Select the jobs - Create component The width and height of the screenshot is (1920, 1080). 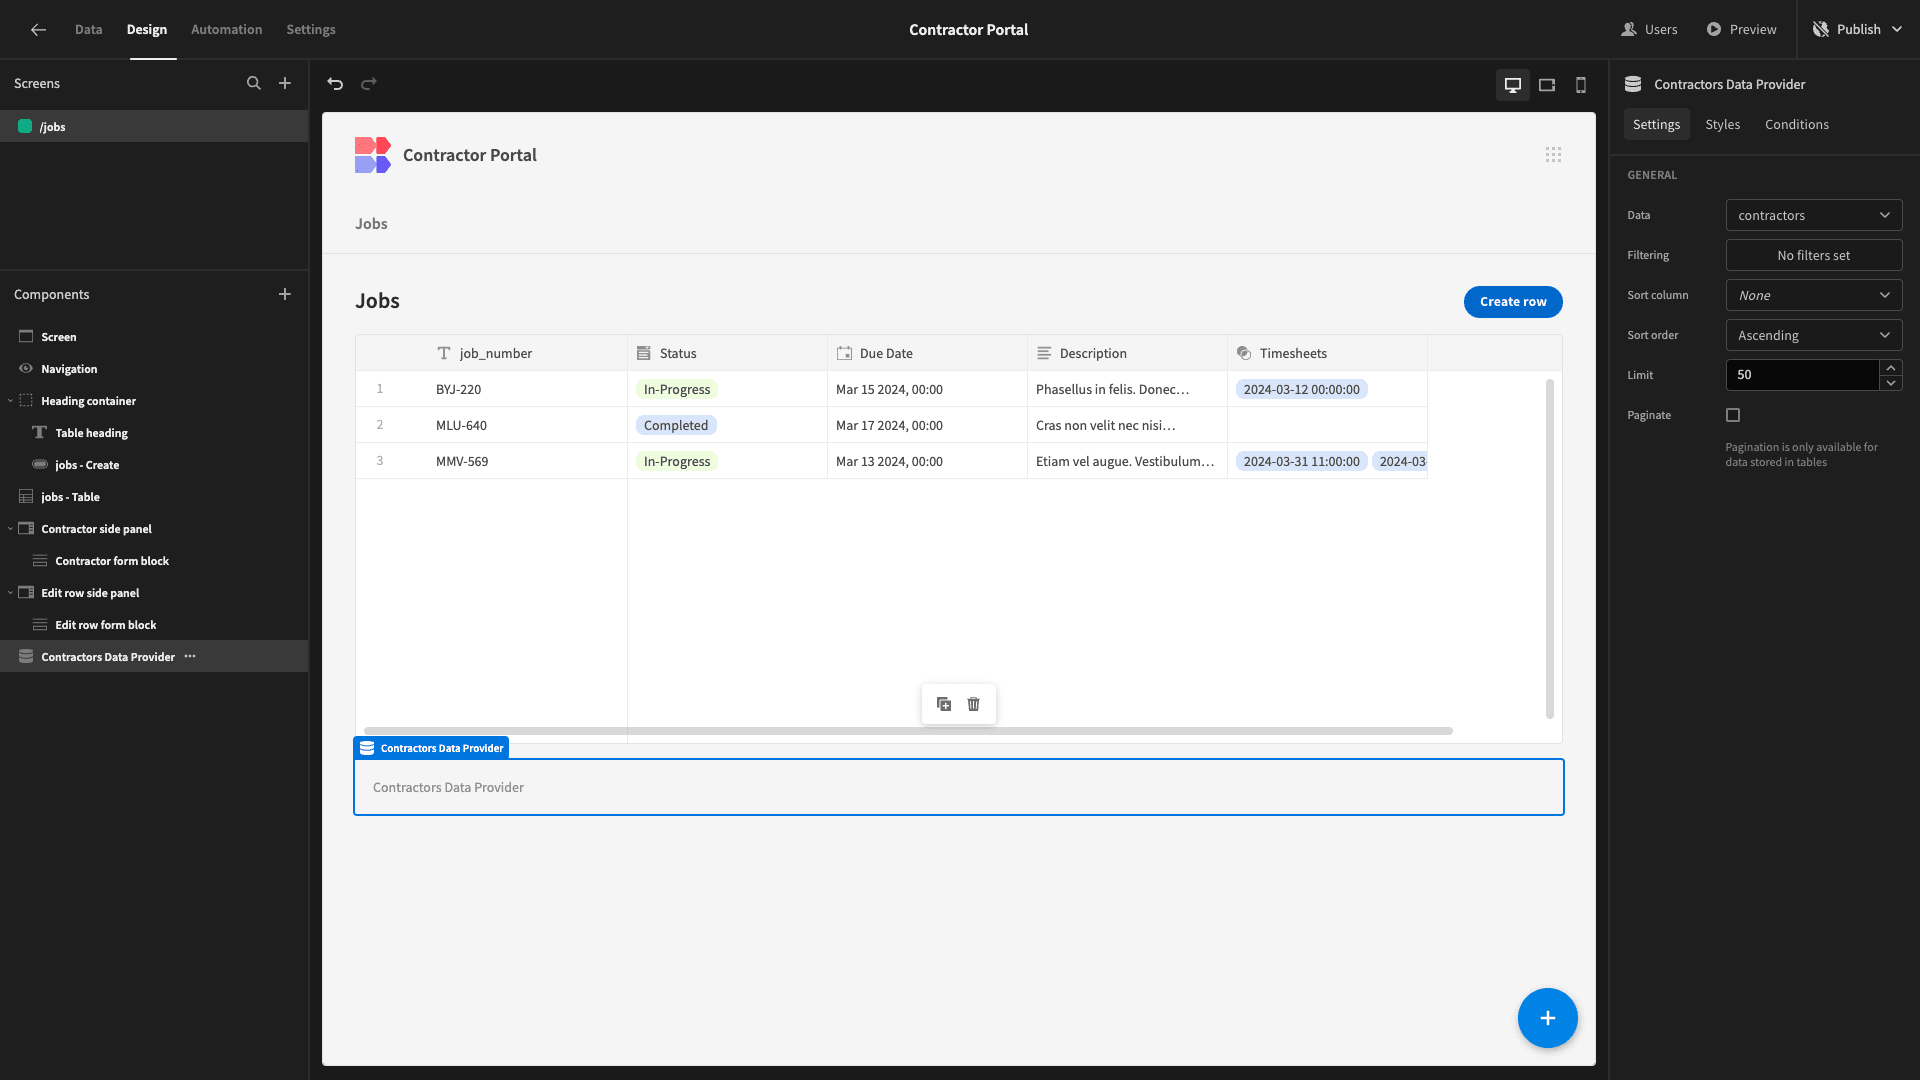coord(154,464)
